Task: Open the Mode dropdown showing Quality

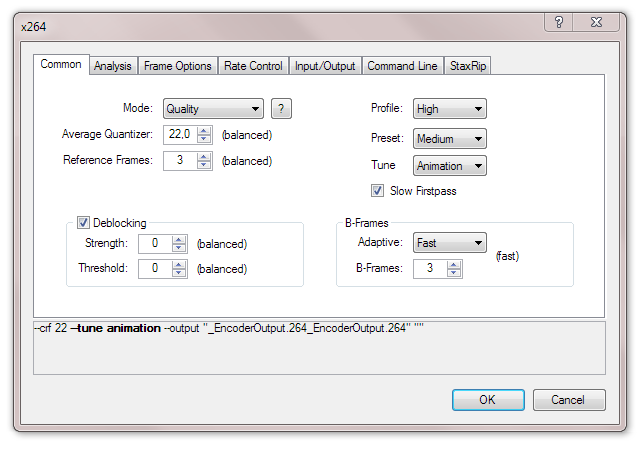Action: [x=213, y=109]
